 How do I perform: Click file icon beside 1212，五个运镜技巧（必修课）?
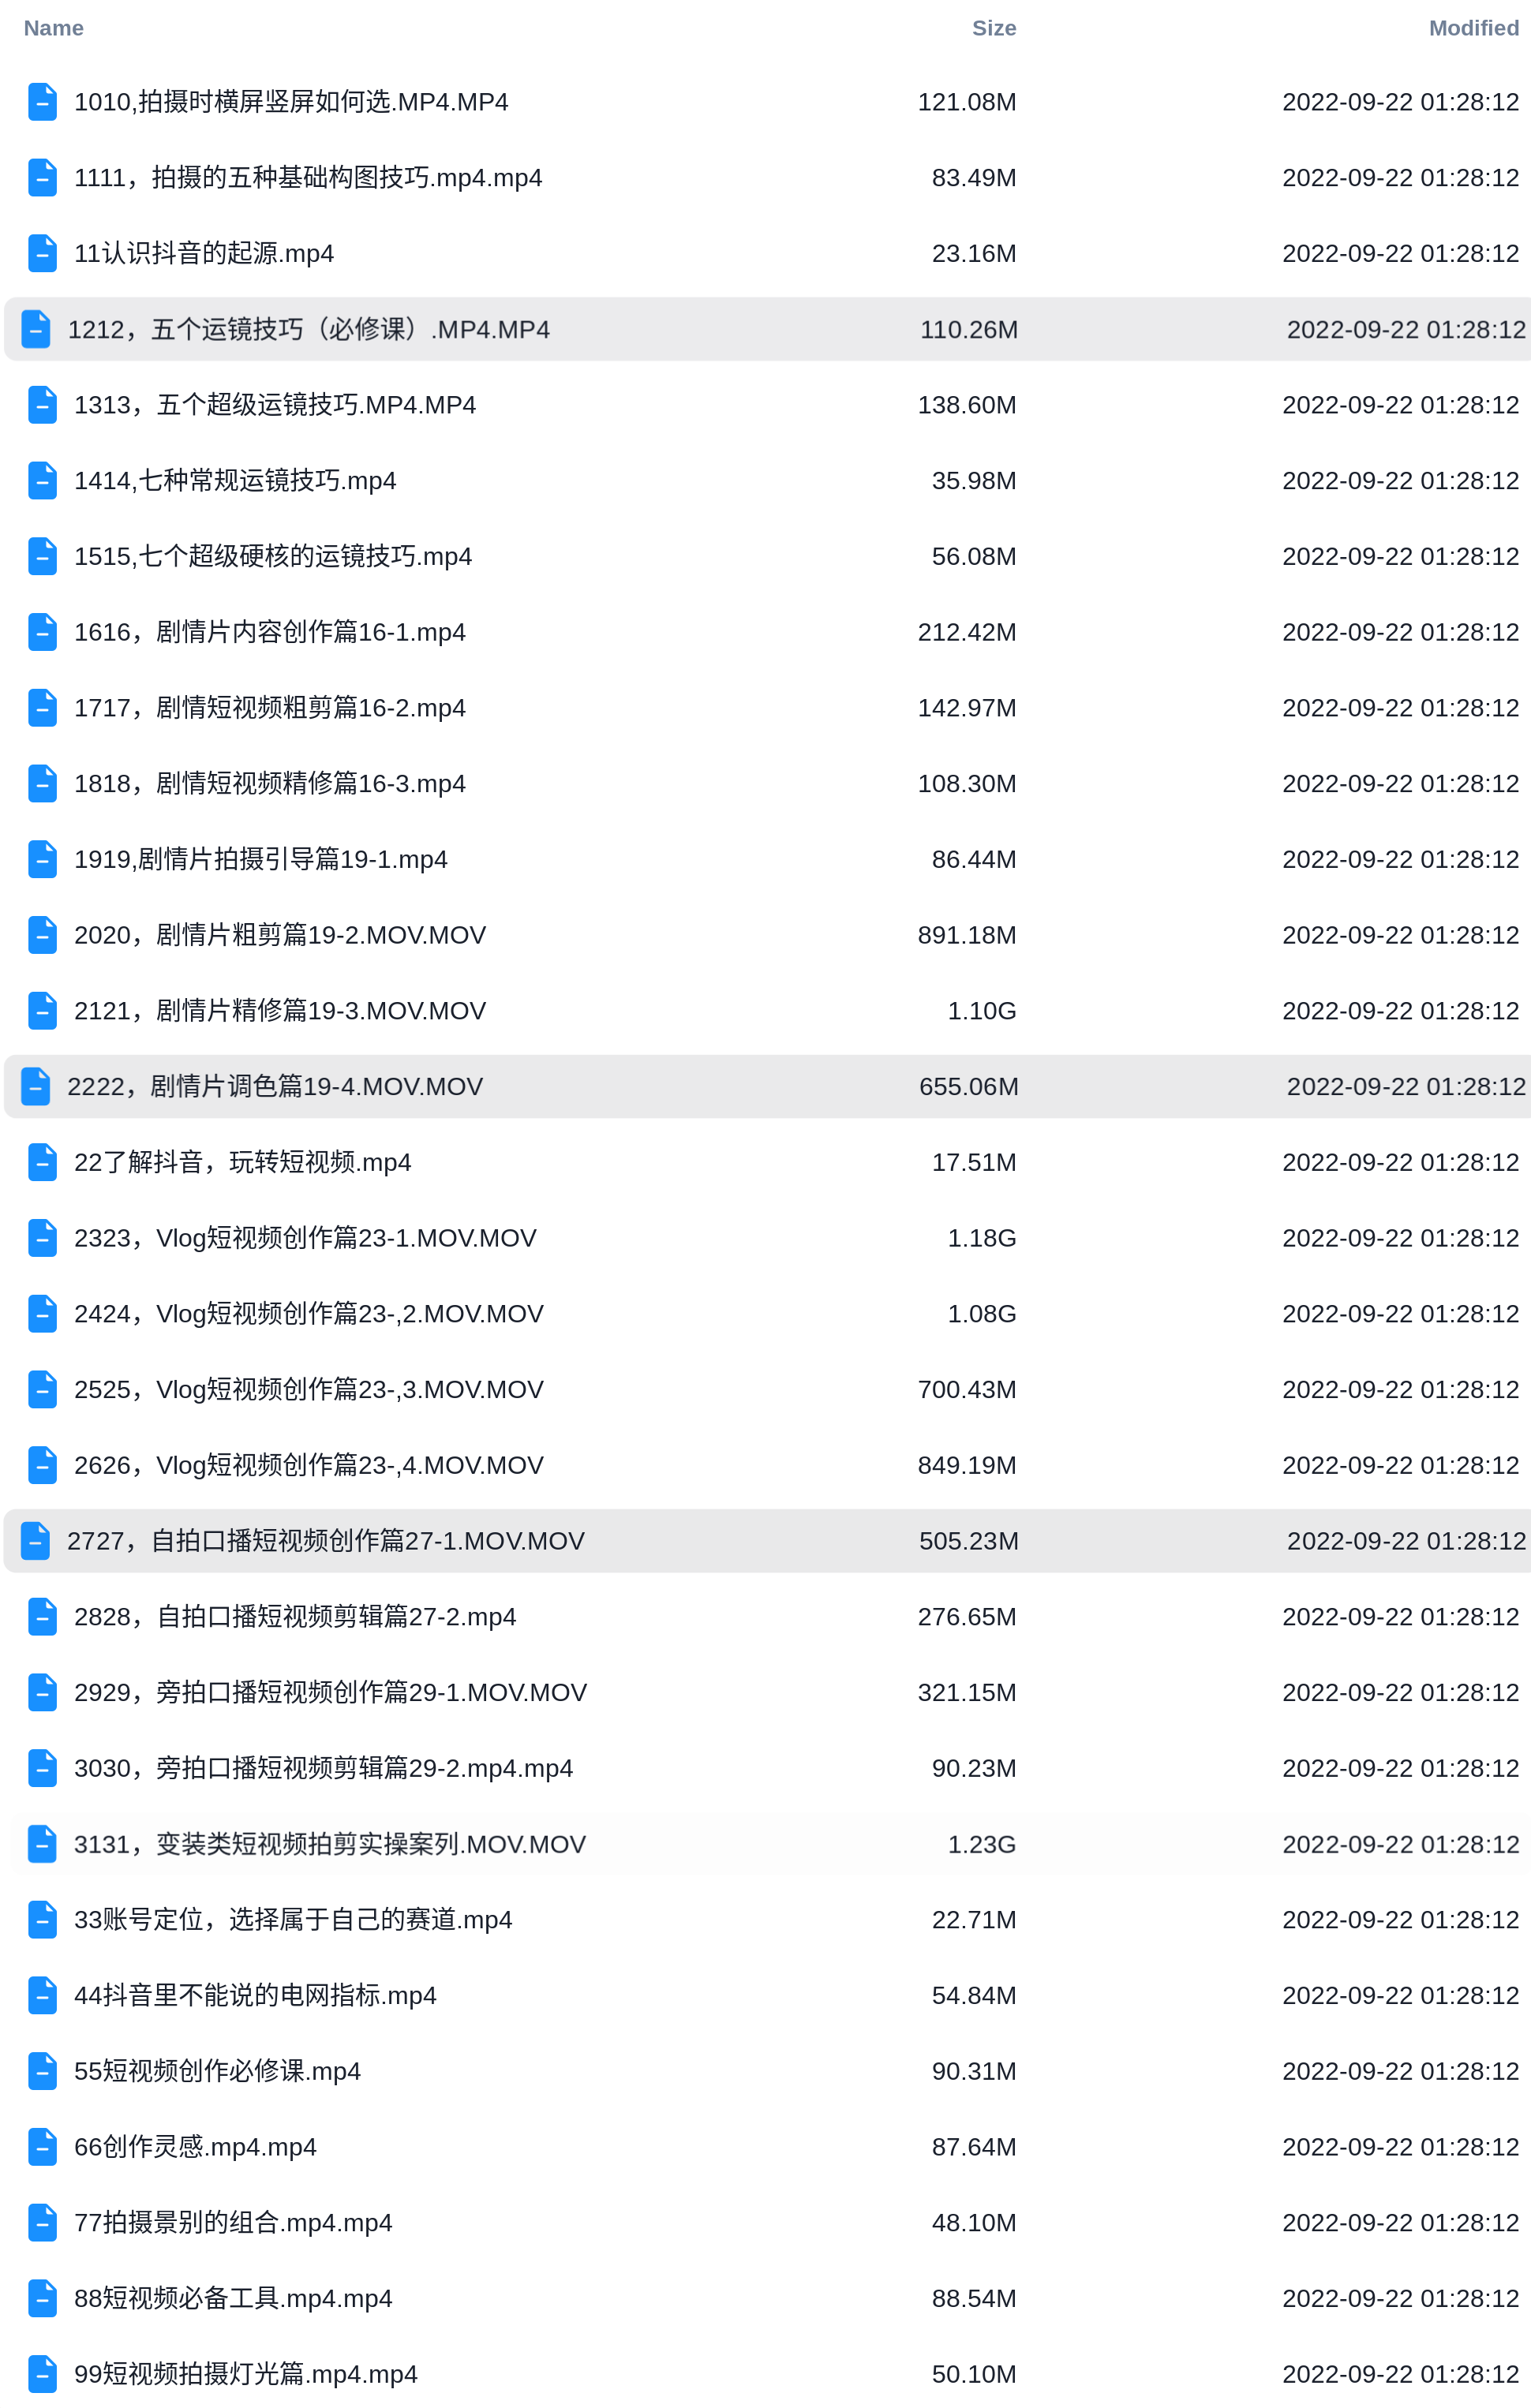click(36, 329)
